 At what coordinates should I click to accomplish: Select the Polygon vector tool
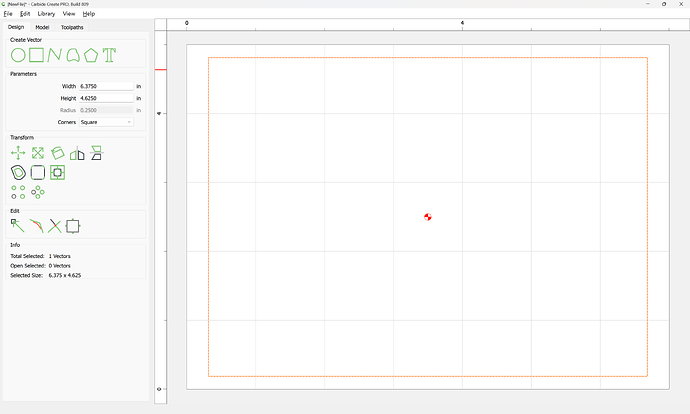(91, 55)
